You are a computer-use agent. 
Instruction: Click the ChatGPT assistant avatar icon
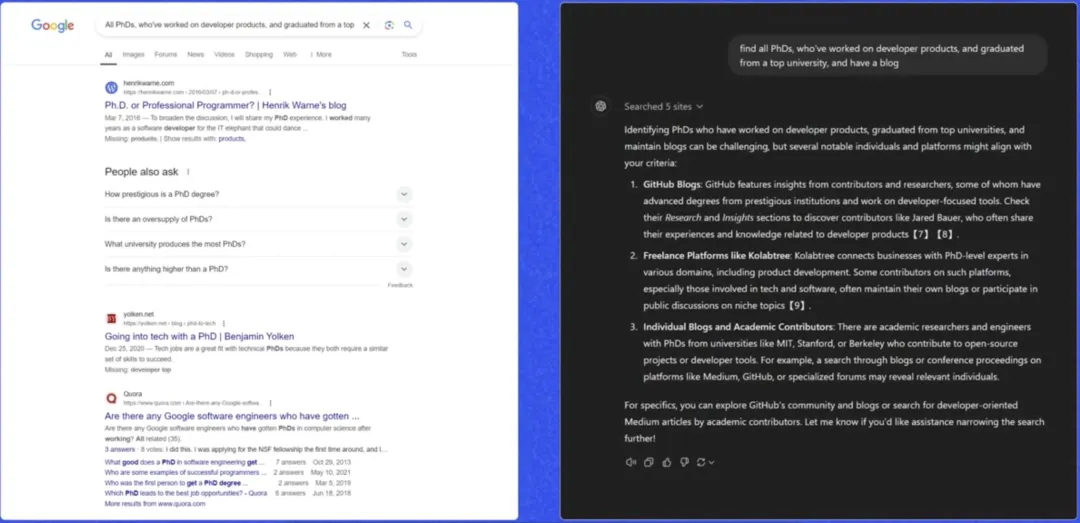[x=601, y=106]
